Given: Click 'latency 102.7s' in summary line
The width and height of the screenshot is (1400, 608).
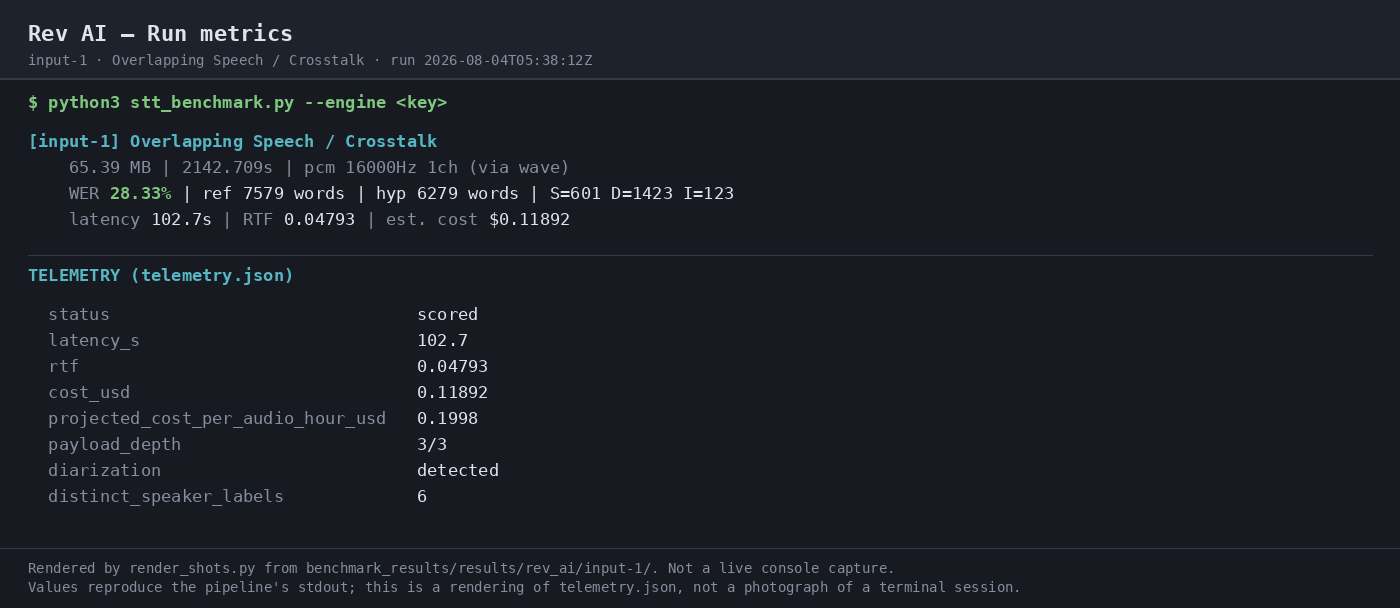Looking at the screenshot, I should (x=140, y=220).
